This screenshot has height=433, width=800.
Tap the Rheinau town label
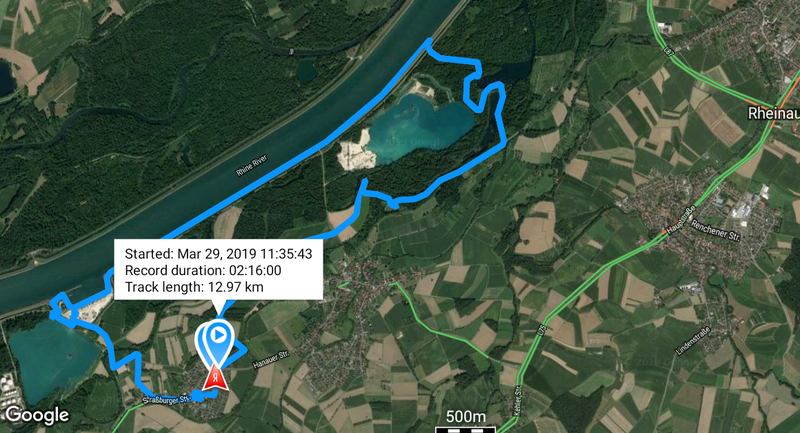773,113
